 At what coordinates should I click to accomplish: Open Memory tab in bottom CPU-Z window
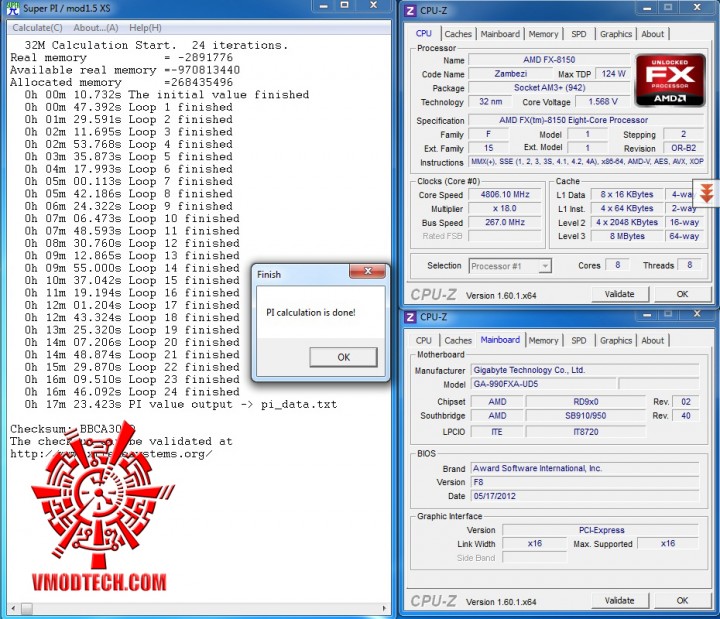coord(543,341)
